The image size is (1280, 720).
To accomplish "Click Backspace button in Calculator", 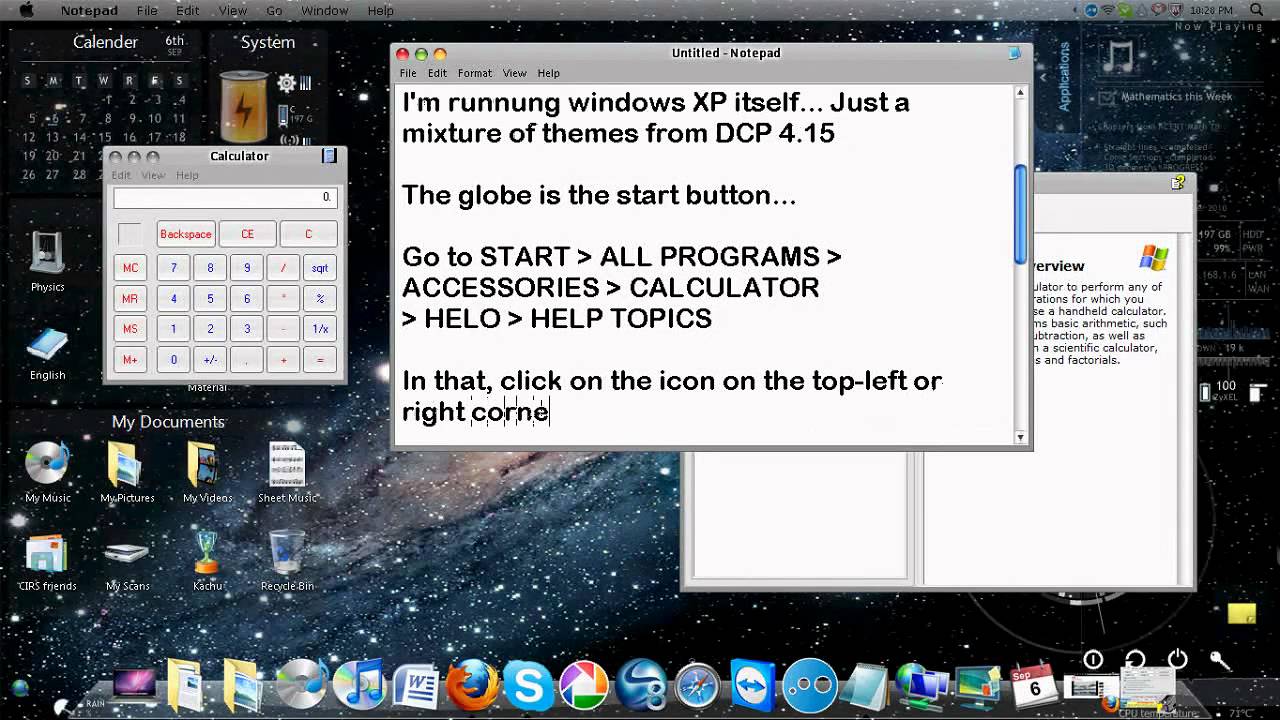I will point(186,234).
